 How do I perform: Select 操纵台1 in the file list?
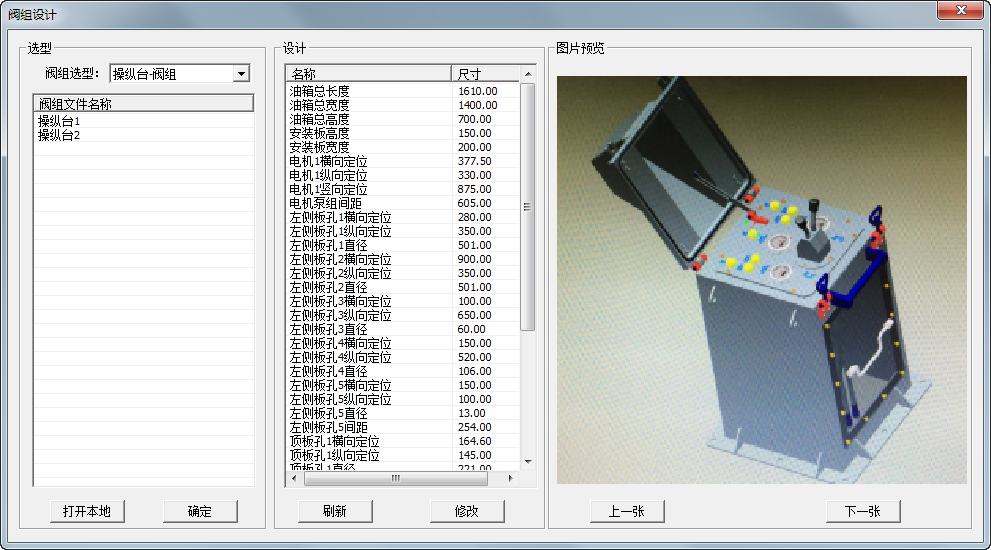(59, 121)
